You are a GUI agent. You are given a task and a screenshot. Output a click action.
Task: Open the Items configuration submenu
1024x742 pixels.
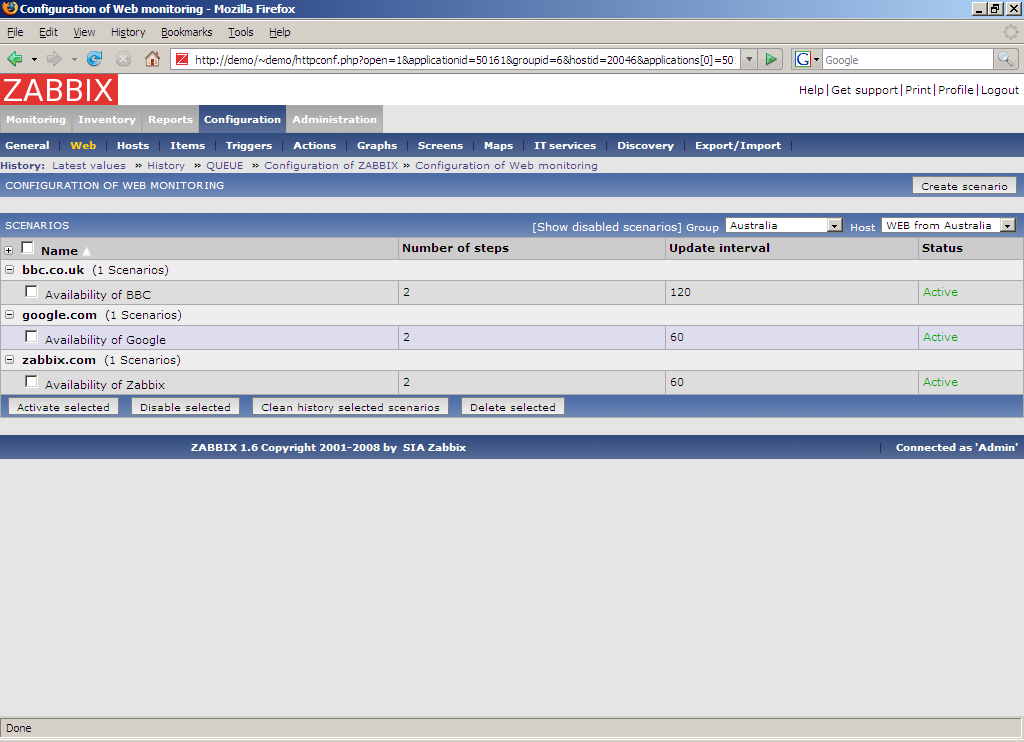[x=187, y=146]
